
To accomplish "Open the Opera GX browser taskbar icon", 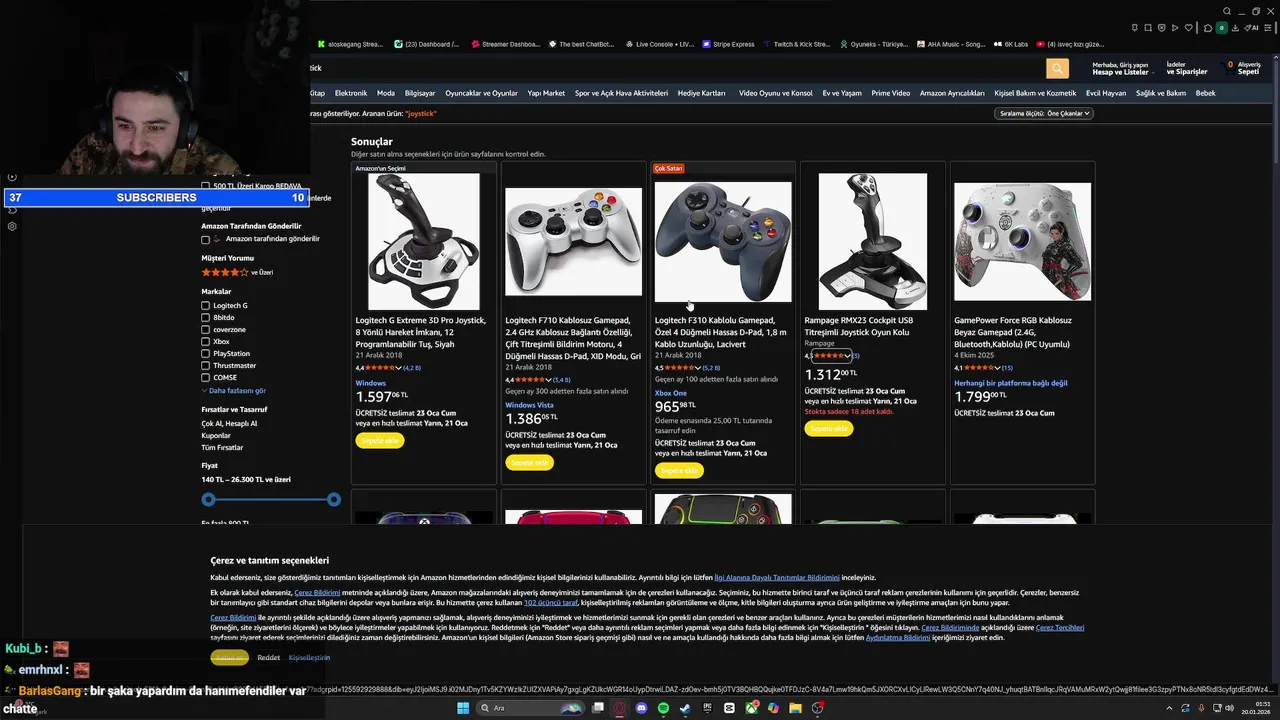I will [619, 708].
